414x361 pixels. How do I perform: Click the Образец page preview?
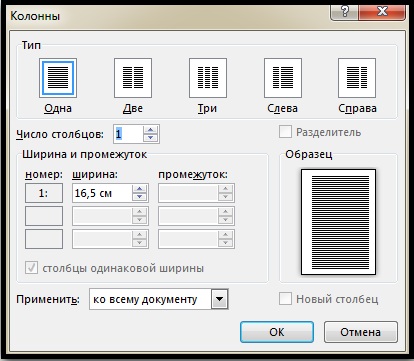pyautogui.click(x=338, y=222)
